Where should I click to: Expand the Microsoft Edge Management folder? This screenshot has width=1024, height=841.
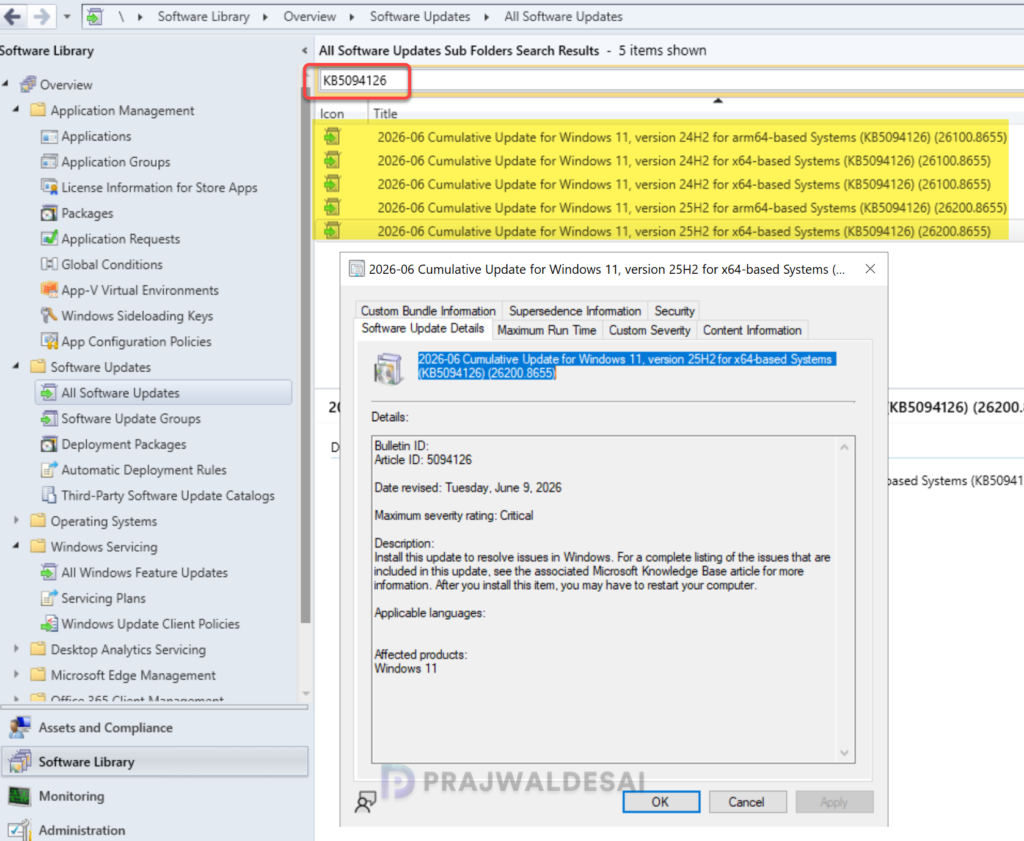(x=16, y=674)
